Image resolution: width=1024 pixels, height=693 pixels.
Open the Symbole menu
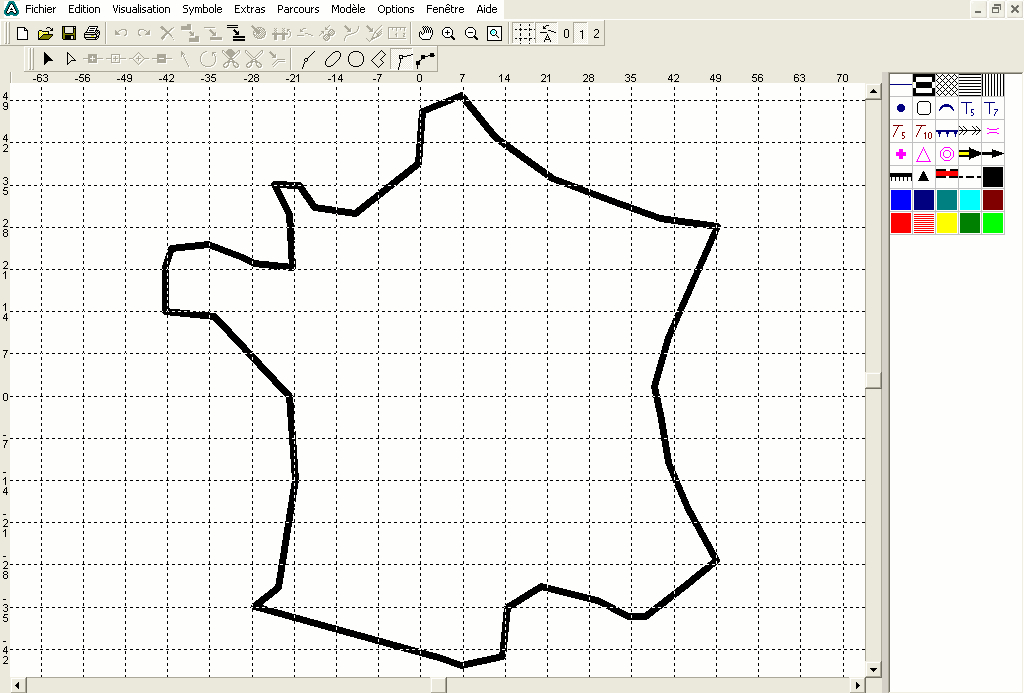[202, 9]
